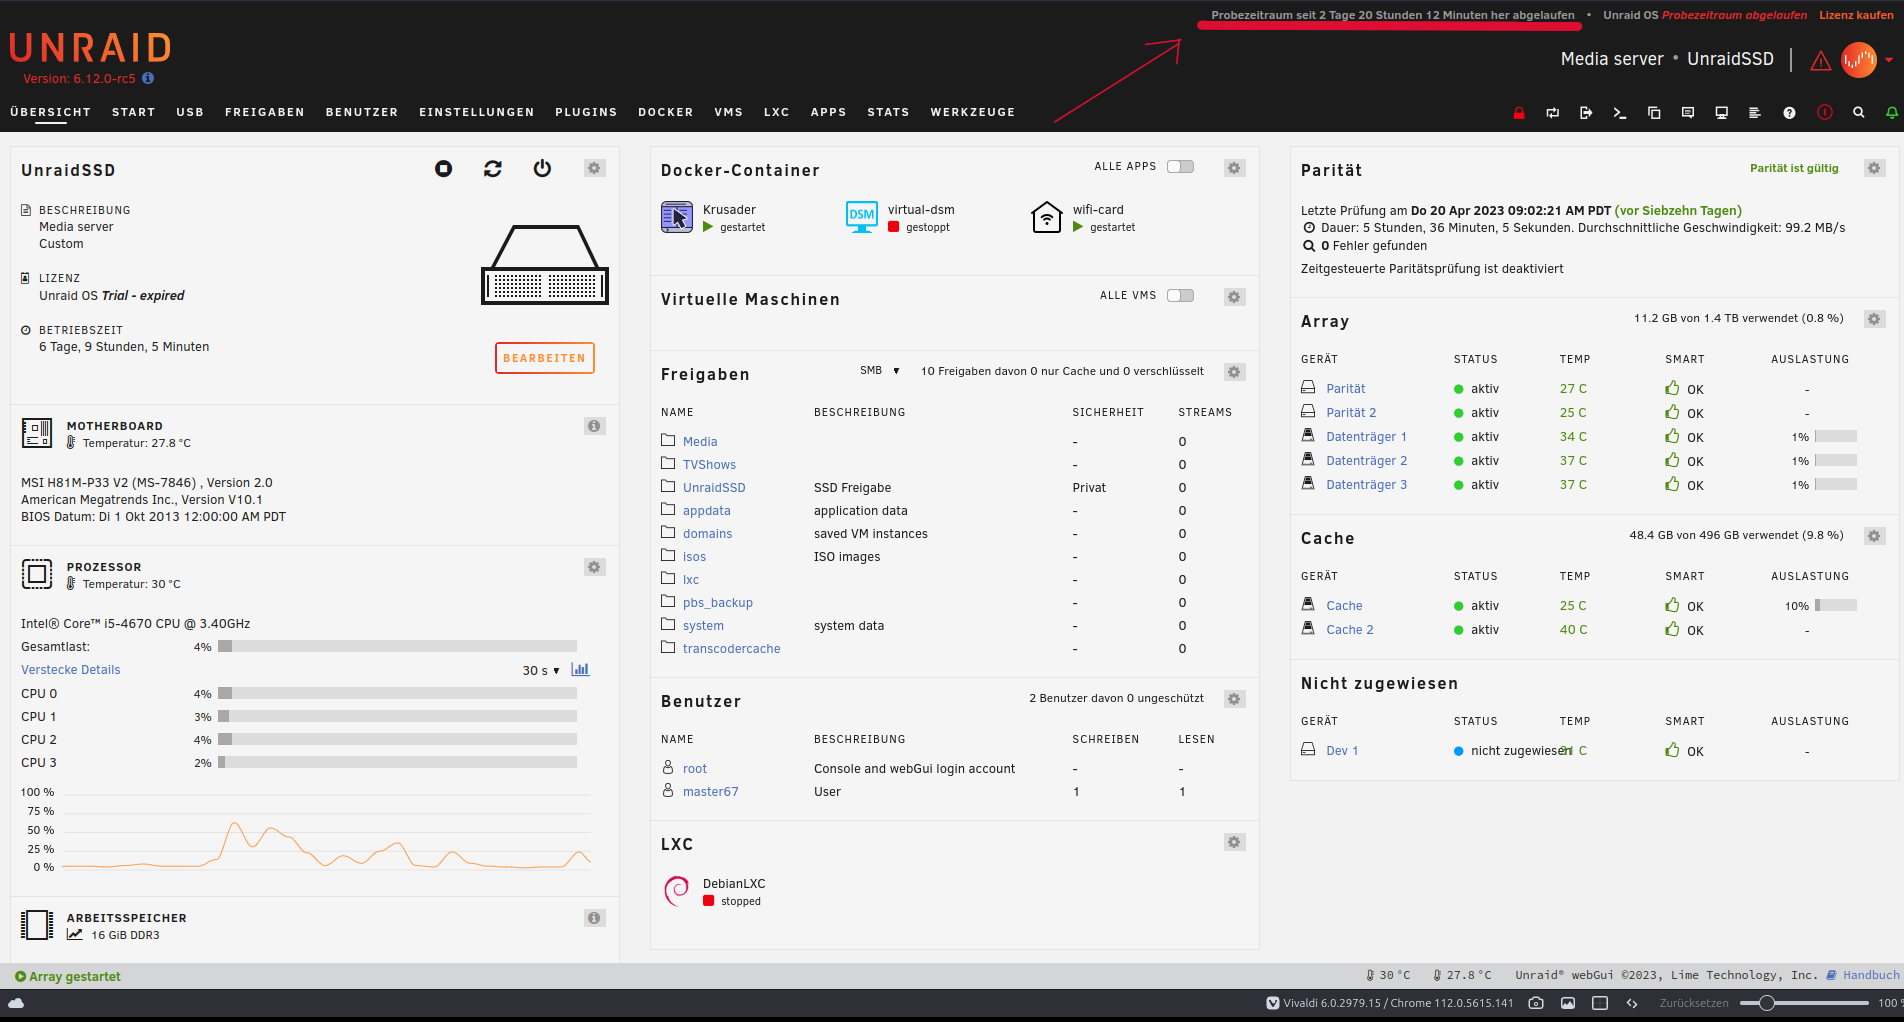This screenshot has width=1904, height=1022.
Task: Click the cloud sync icon in Vivaldi status bar
Action: 16,1003
